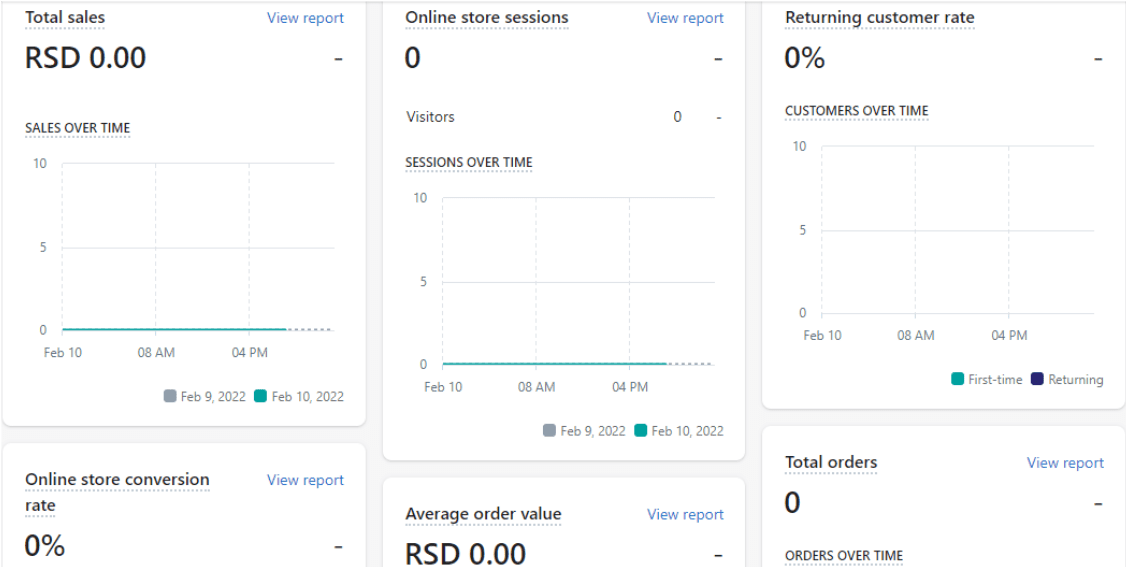Open View report for Total orders

coord(1065,463)
